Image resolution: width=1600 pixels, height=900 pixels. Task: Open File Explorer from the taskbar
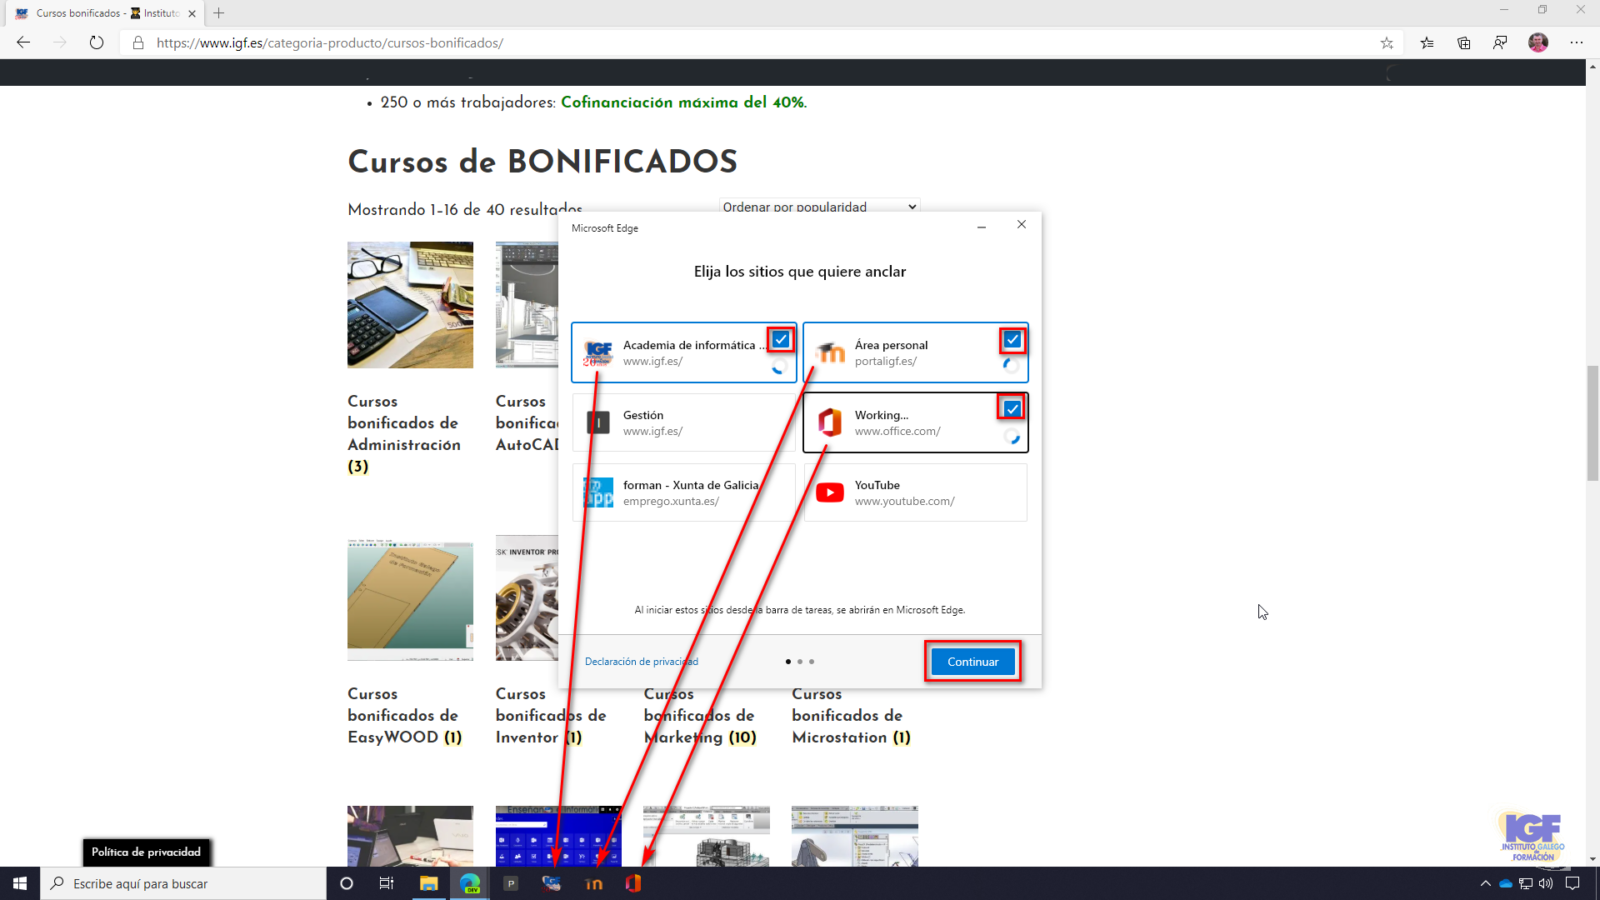point(428,883)
